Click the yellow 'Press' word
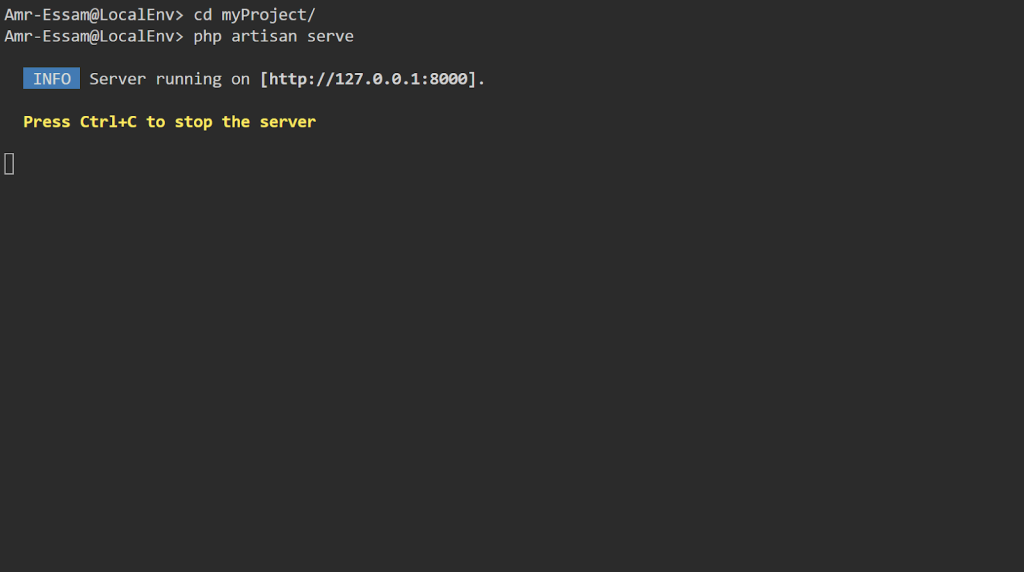The width and height of the screenshot is (1024, 572). [x=46, y=122]
